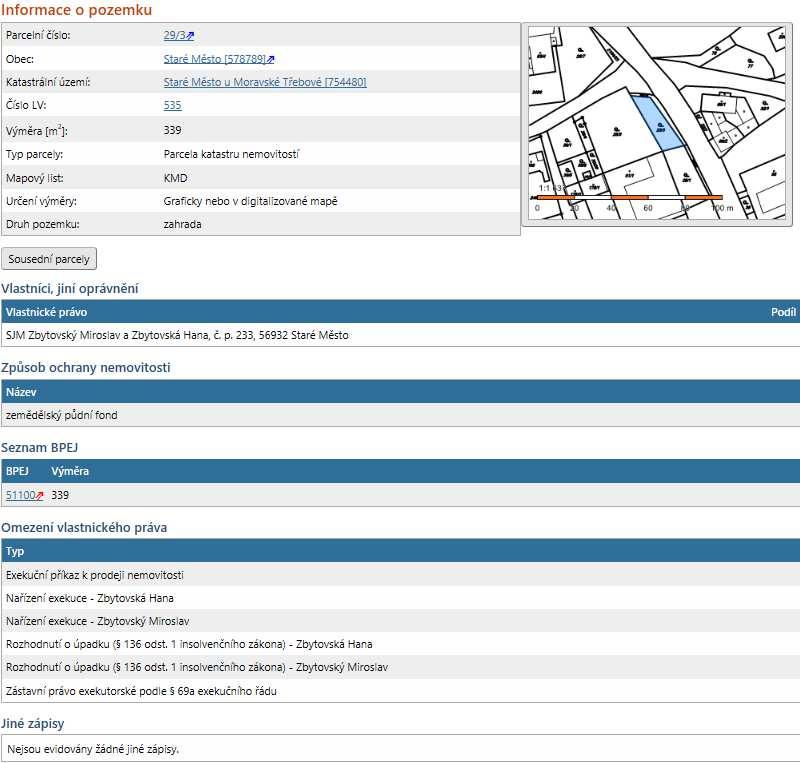Click area value 339 next to Výměra [m²]
Screen dimensions: 800x763
pyautogui.click(x=172, y=130)
